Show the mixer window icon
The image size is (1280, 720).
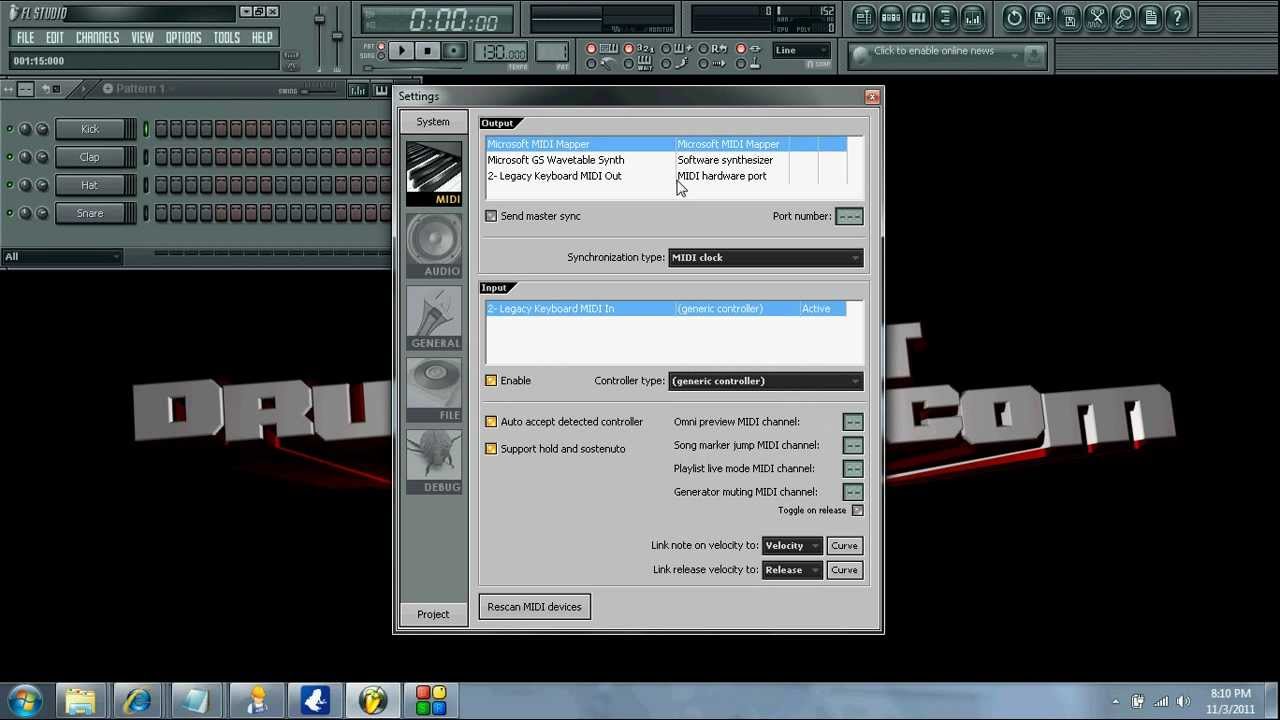(972, 18)
